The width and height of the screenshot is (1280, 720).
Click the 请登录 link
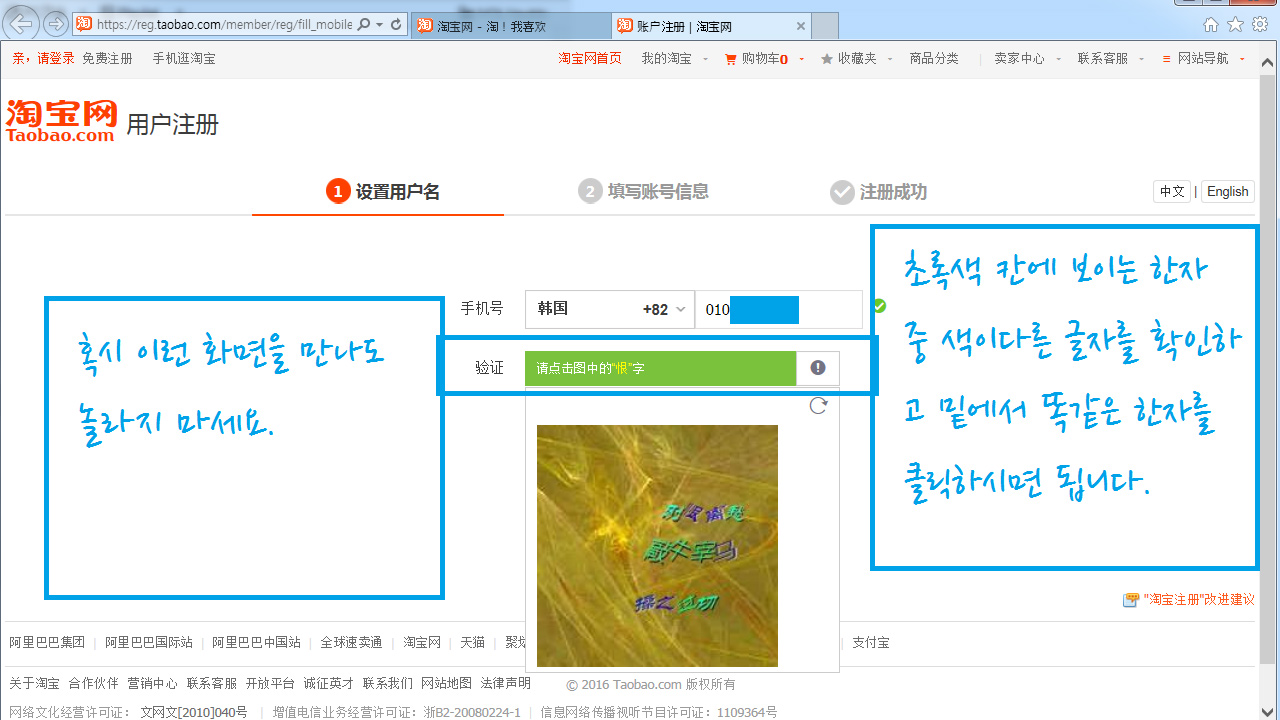[56, 59]
